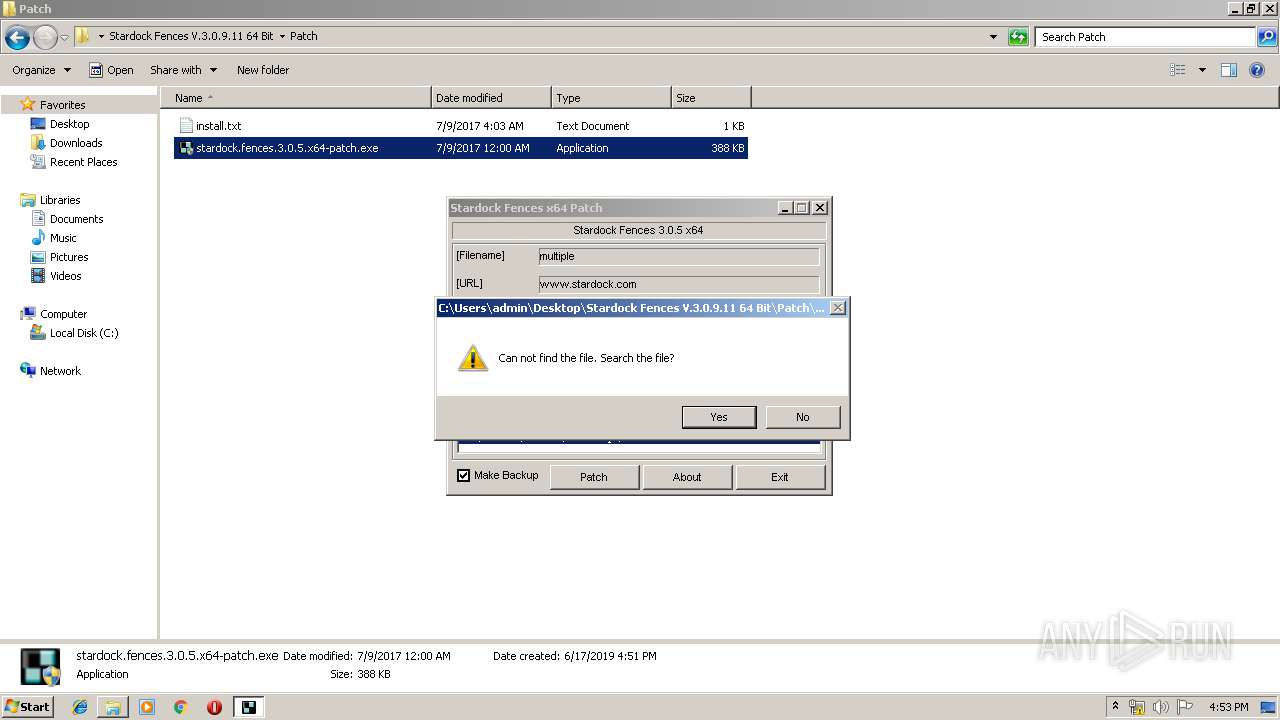
Task: Open Favorites in the navigation pane
Action: click(x=62, y=105)
